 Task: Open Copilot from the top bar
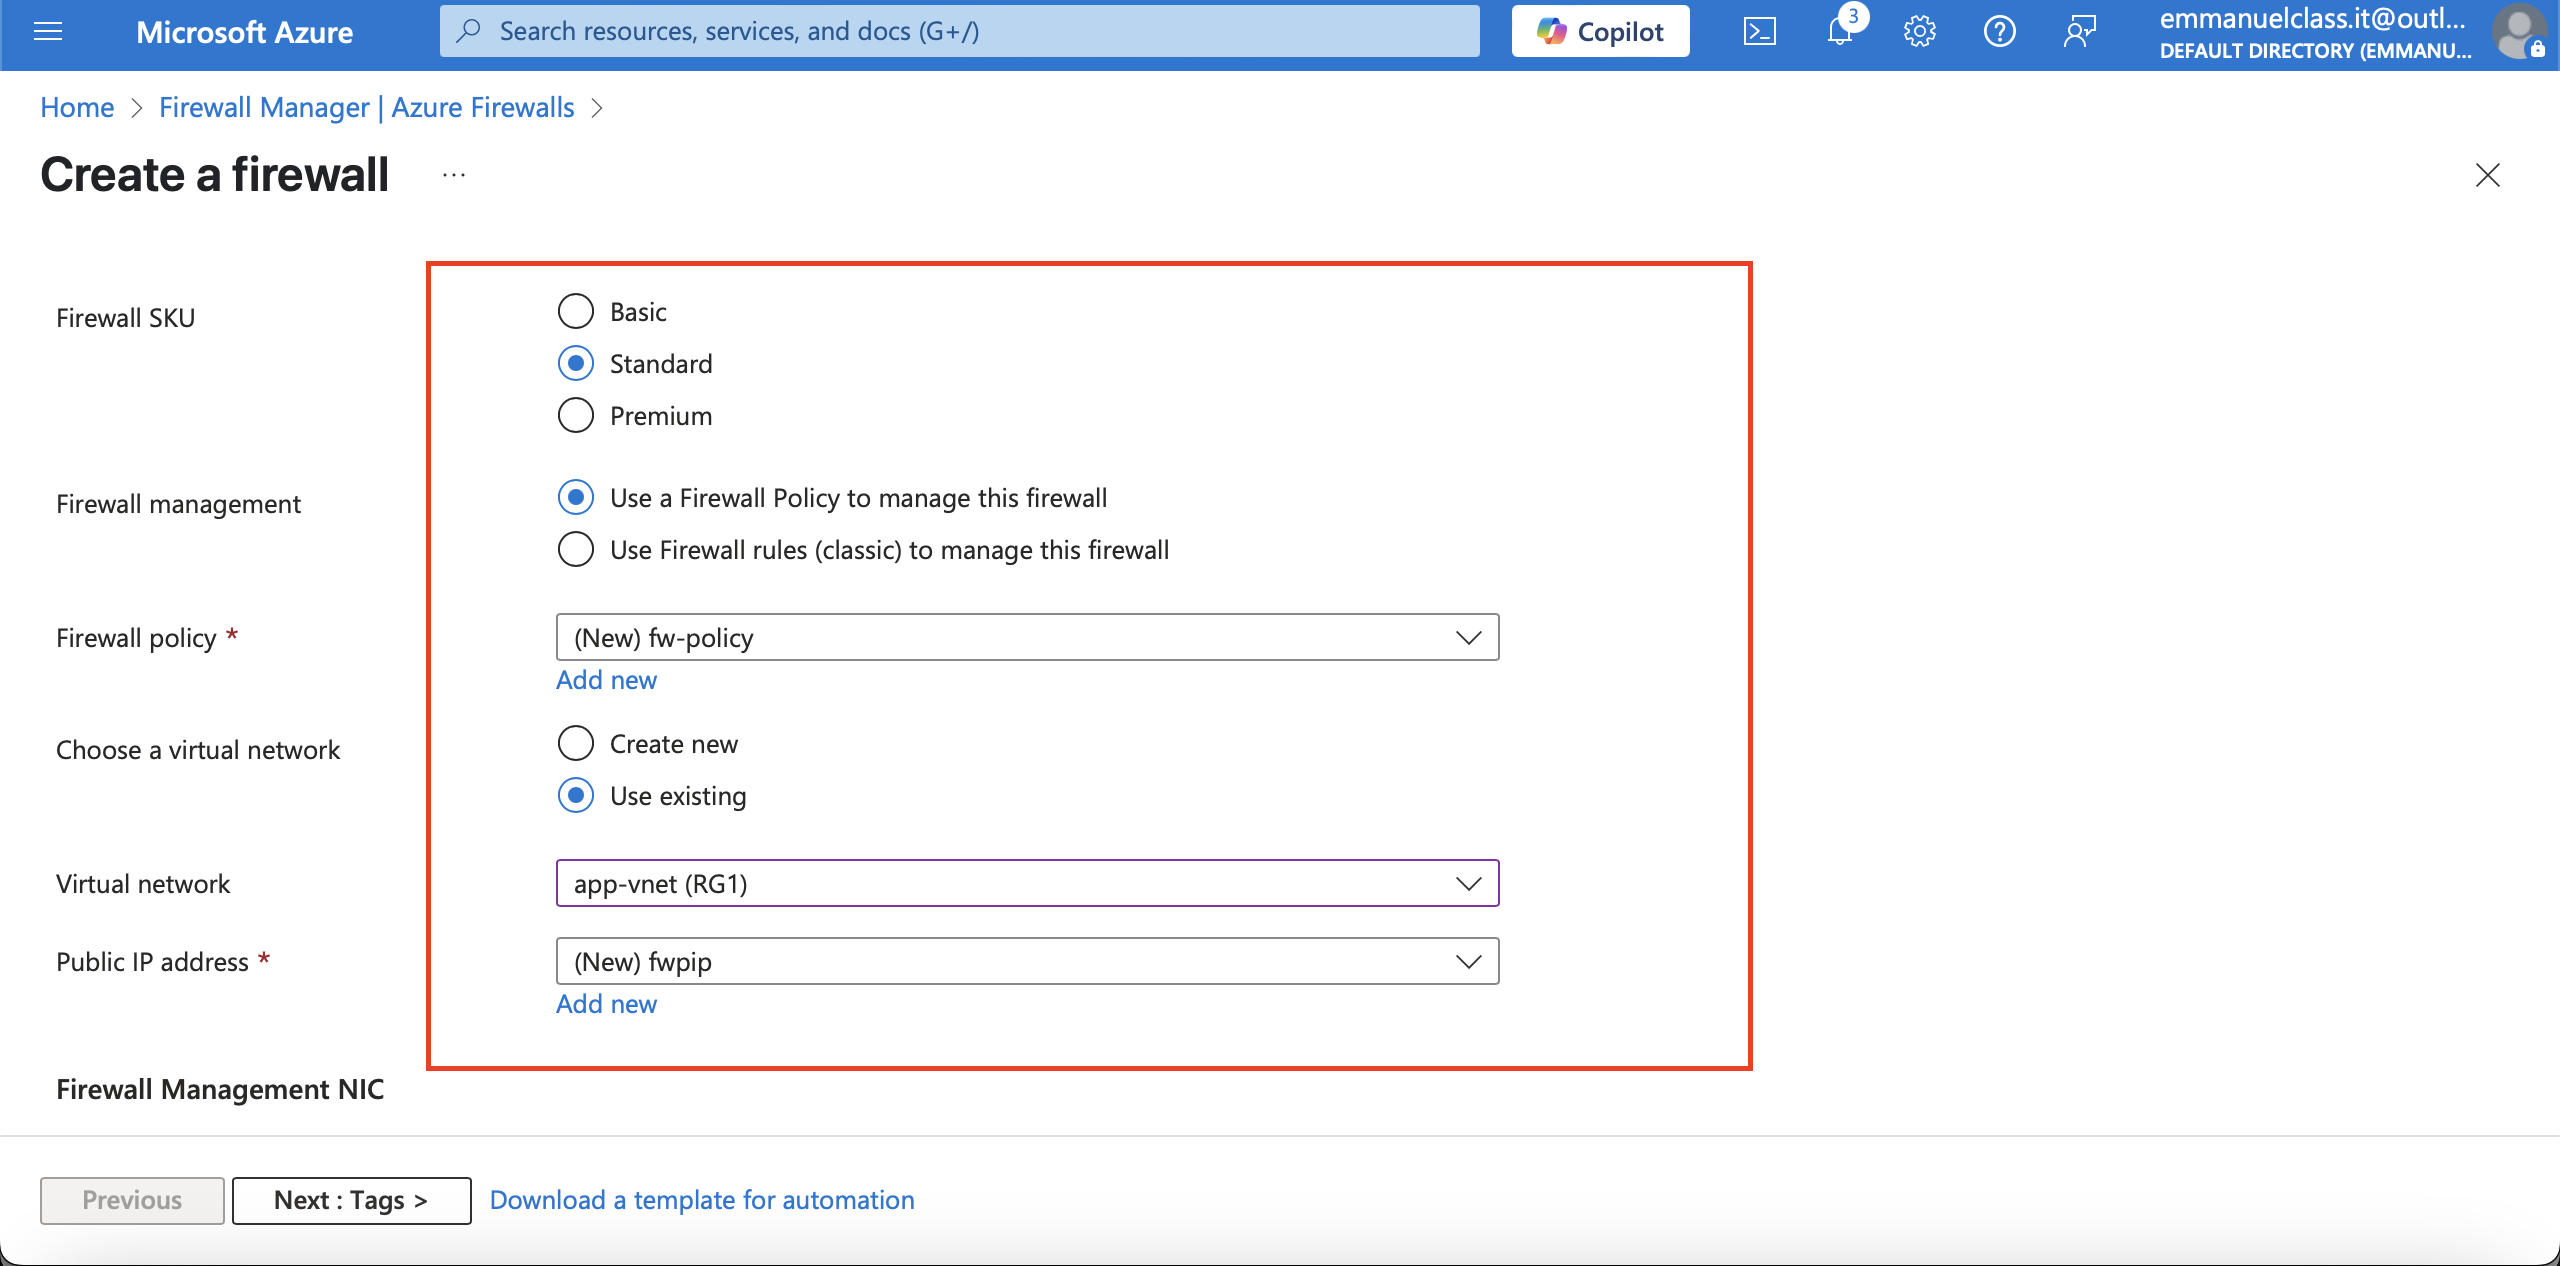(1600, 32)
